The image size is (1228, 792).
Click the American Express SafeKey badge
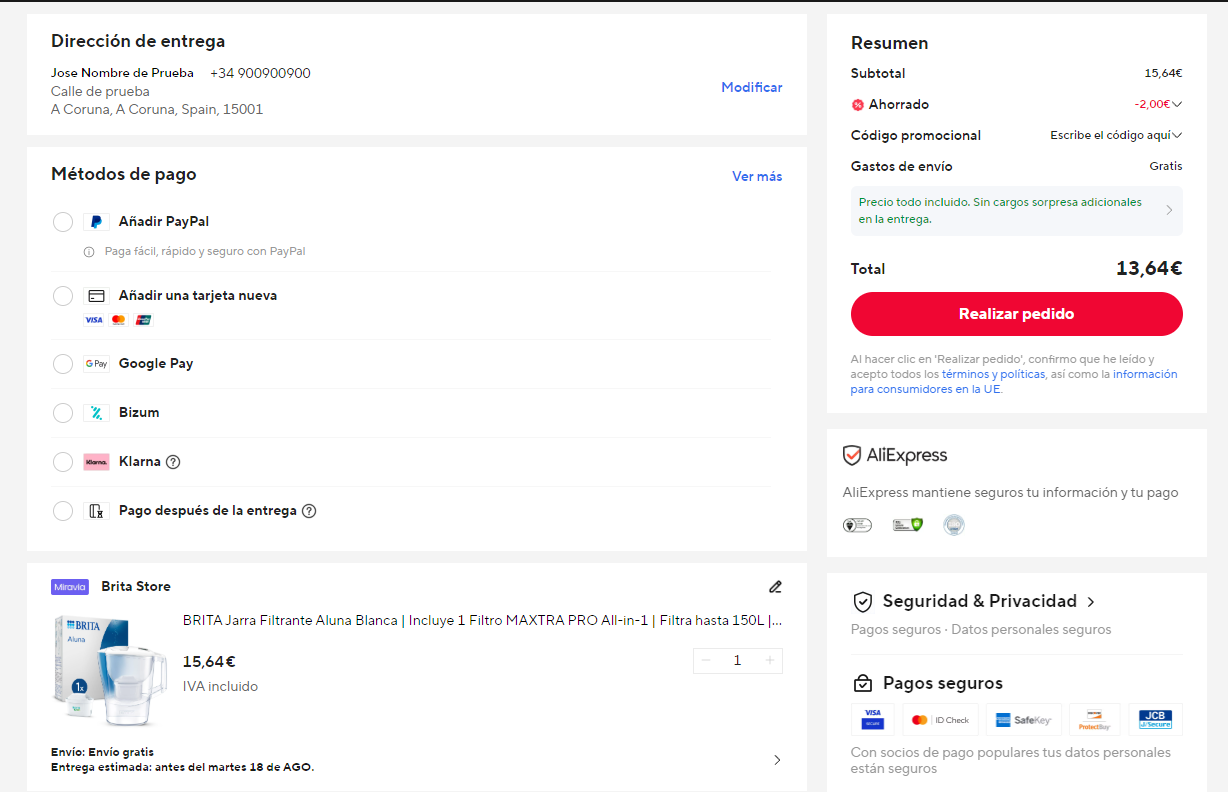(x=1023, y=720)
